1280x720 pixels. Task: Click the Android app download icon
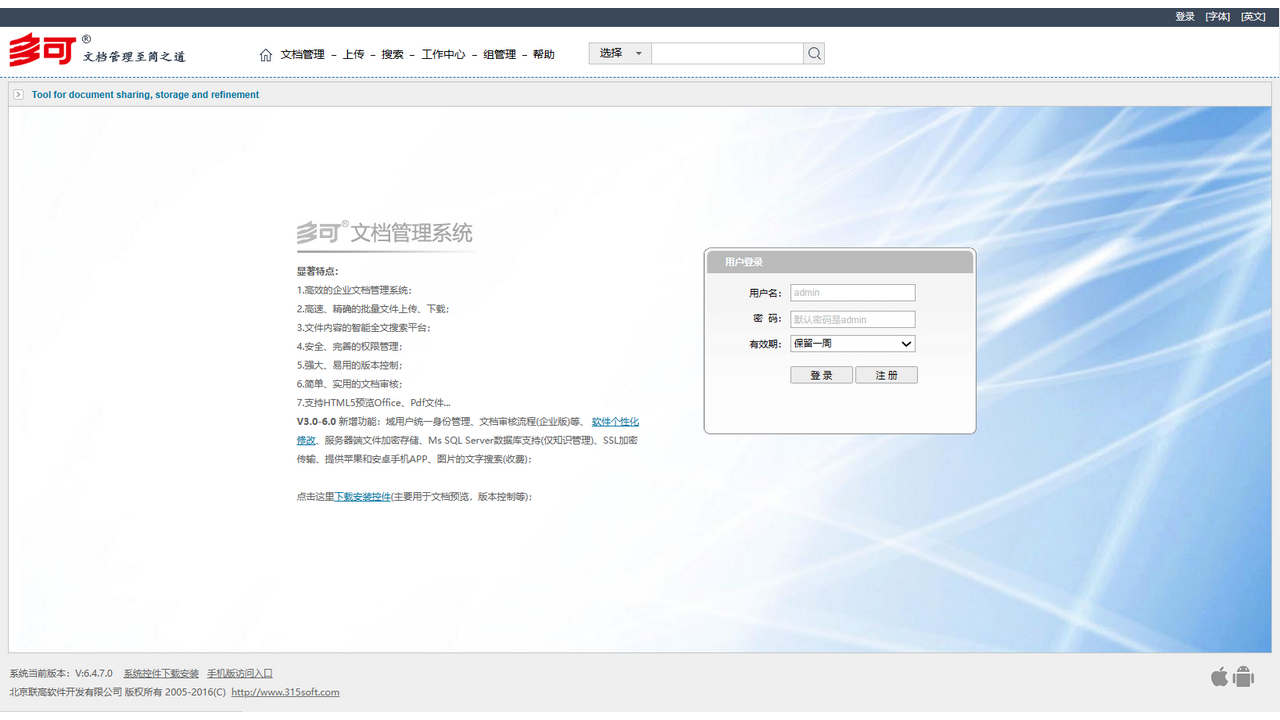[x=1244, y=677]
